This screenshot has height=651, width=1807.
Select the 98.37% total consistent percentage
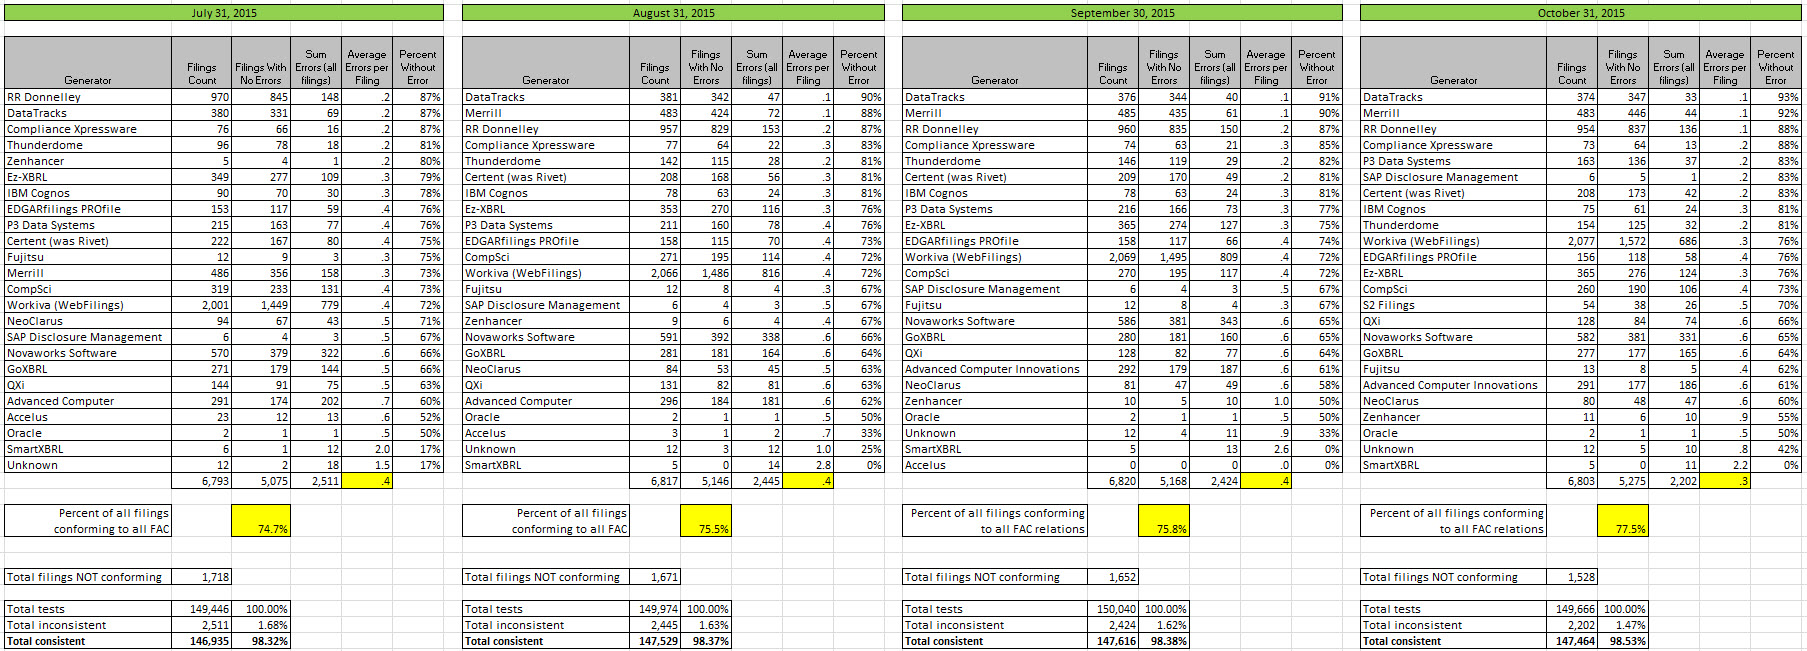(x=705, y=641)
